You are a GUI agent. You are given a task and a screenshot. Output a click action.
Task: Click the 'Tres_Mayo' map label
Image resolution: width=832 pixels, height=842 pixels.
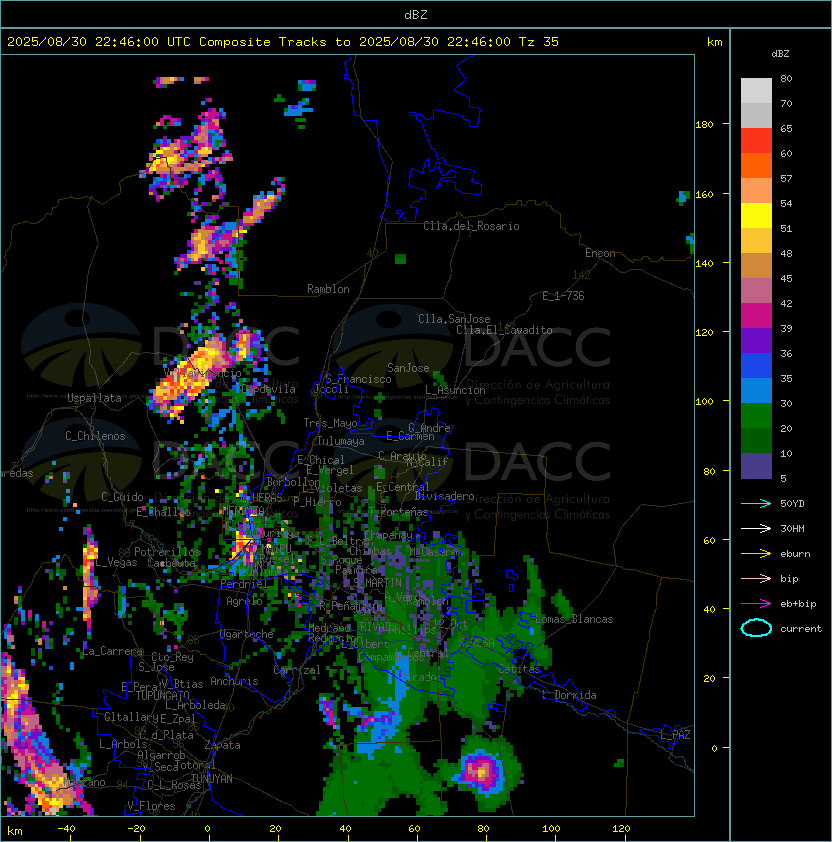[330, 423]
